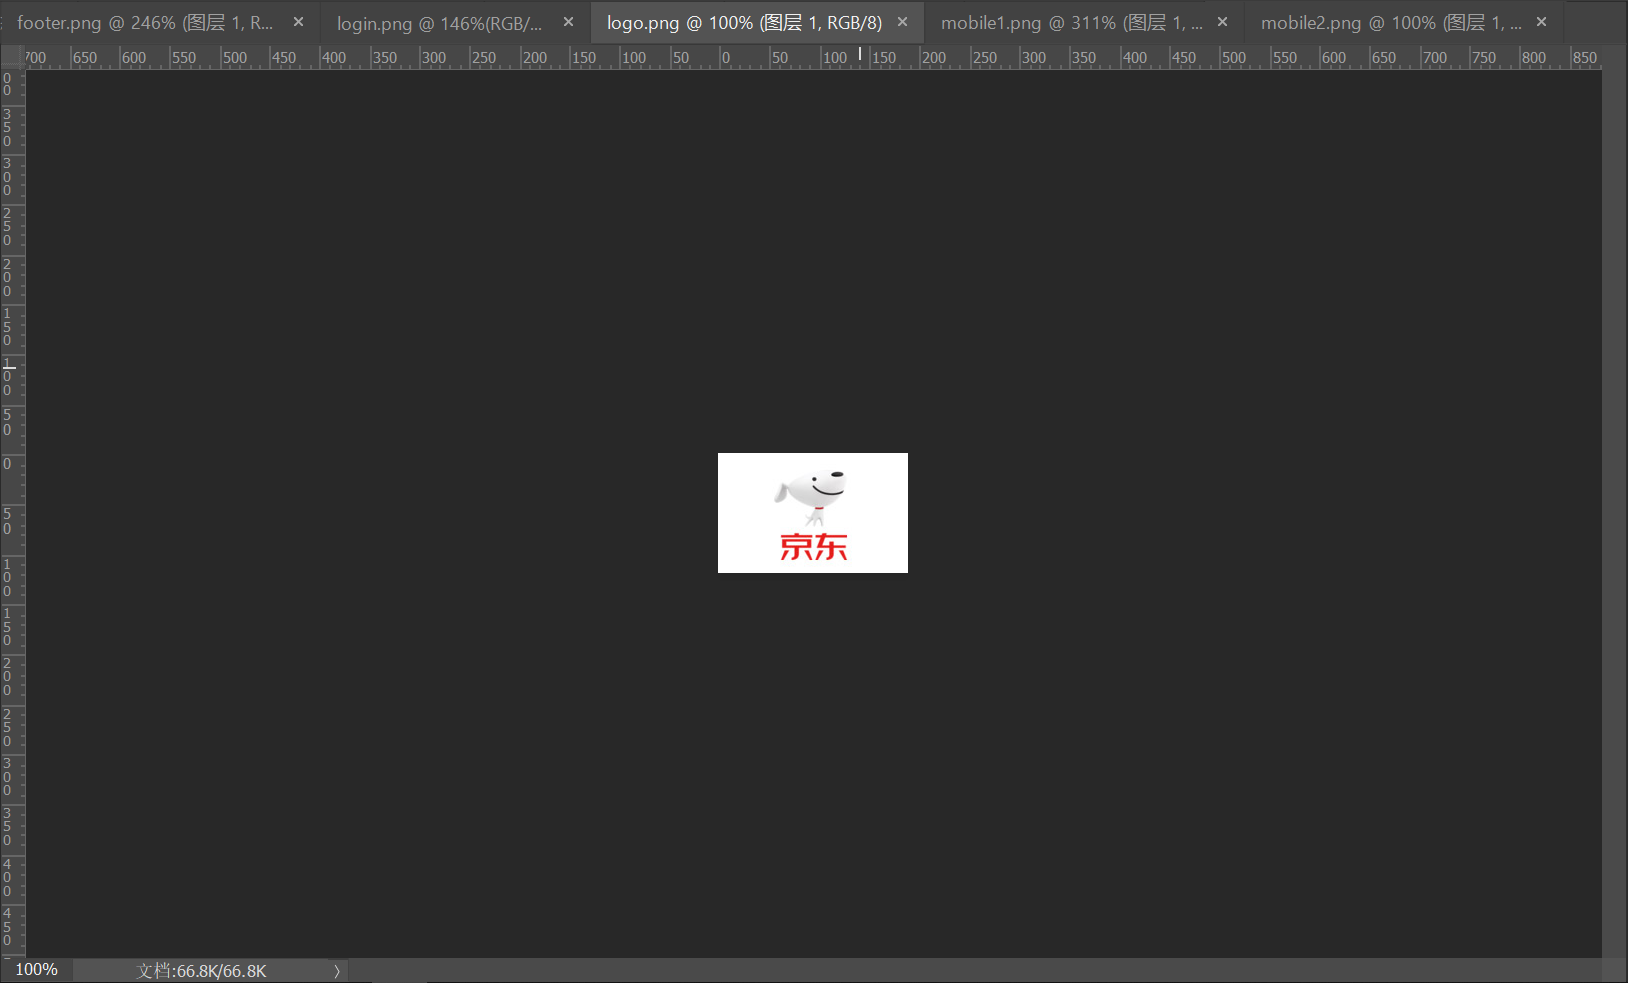
Task: Close the mobile2.png tab
Action: [1541, 22]
